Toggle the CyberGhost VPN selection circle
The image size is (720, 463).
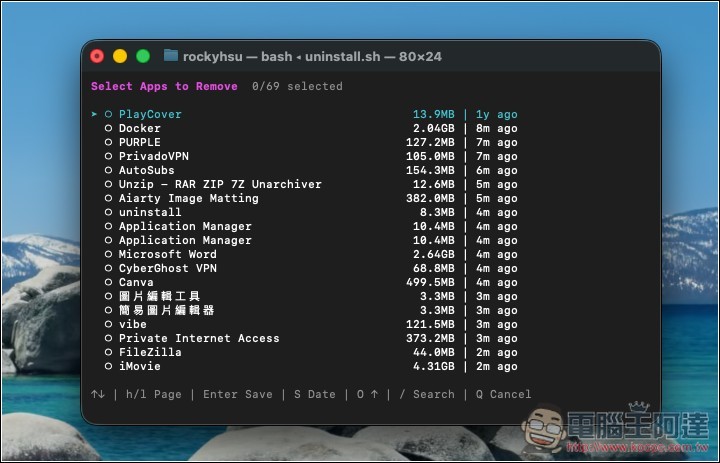[x=108, y=268]
